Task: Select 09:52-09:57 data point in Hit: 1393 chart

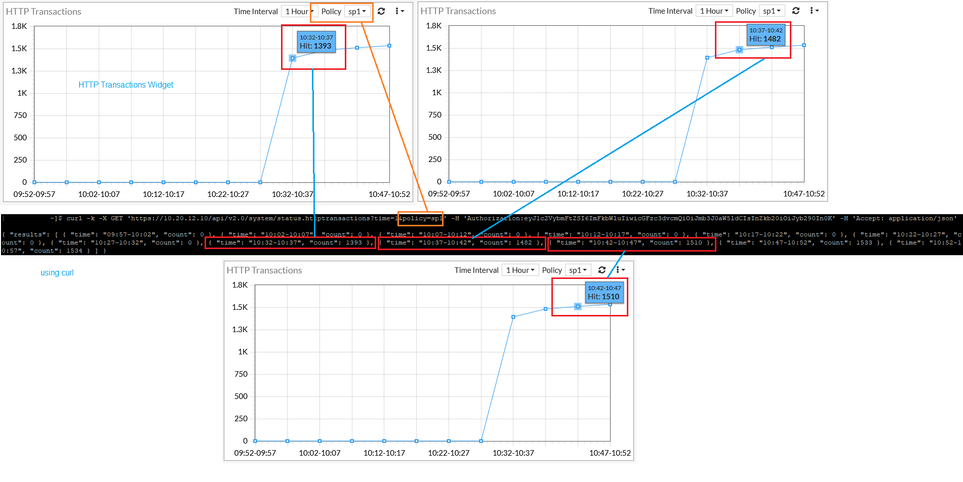Action: point(34,182)
